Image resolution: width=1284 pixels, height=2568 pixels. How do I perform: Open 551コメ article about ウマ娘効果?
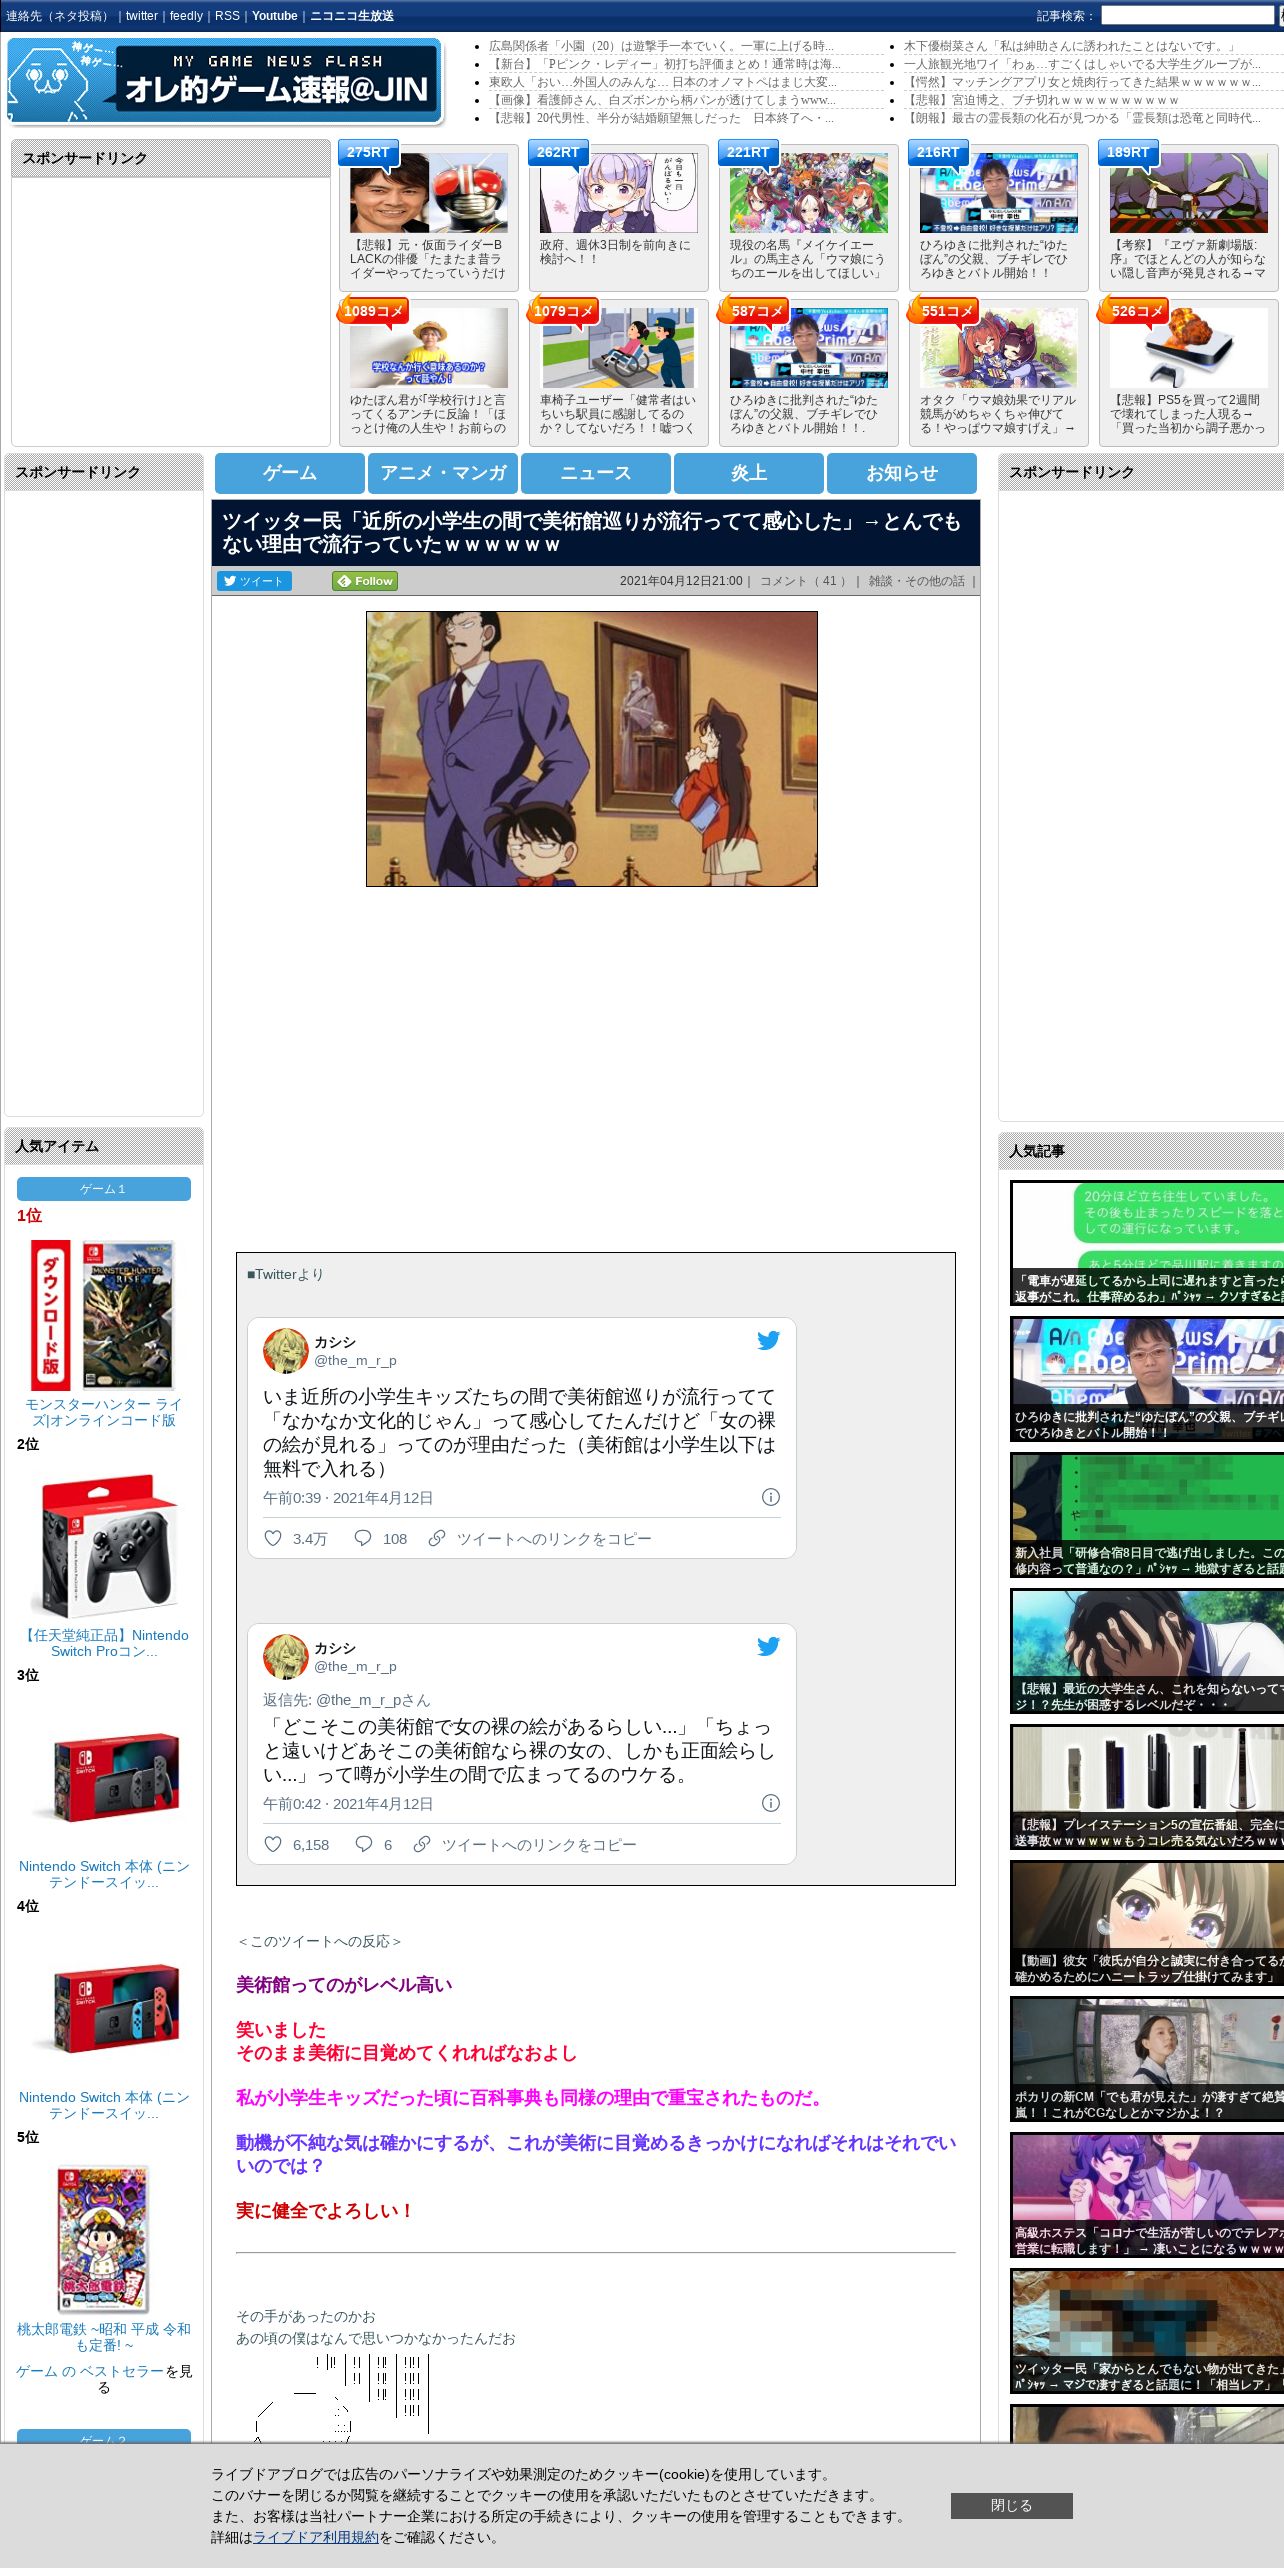point(998,372)
